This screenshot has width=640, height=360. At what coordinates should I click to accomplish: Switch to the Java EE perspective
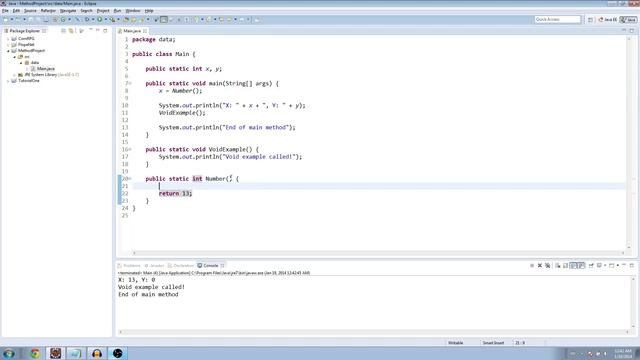pyautogui.click(x=608, y=20)
